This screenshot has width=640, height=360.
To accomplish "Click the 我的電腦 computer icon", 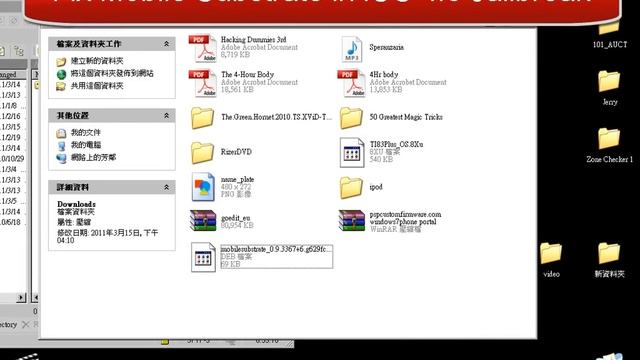I will [x=61, y=145].
